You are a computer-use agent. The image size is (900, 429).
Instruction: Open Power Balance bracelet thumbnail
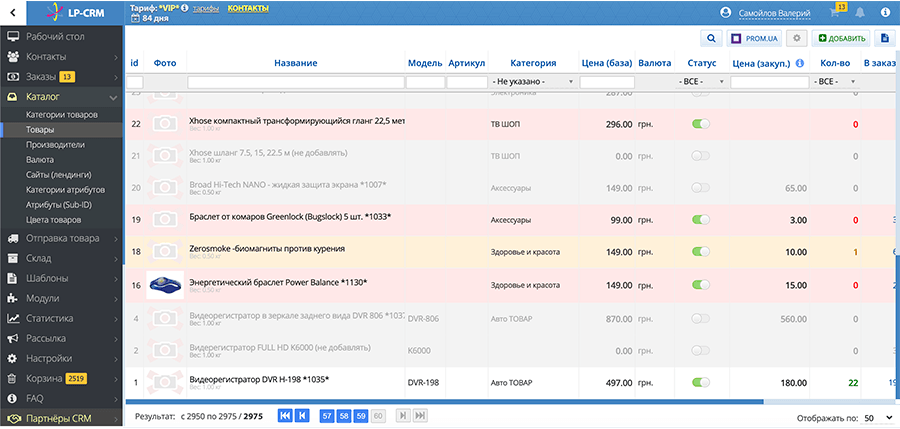(165, 284)
